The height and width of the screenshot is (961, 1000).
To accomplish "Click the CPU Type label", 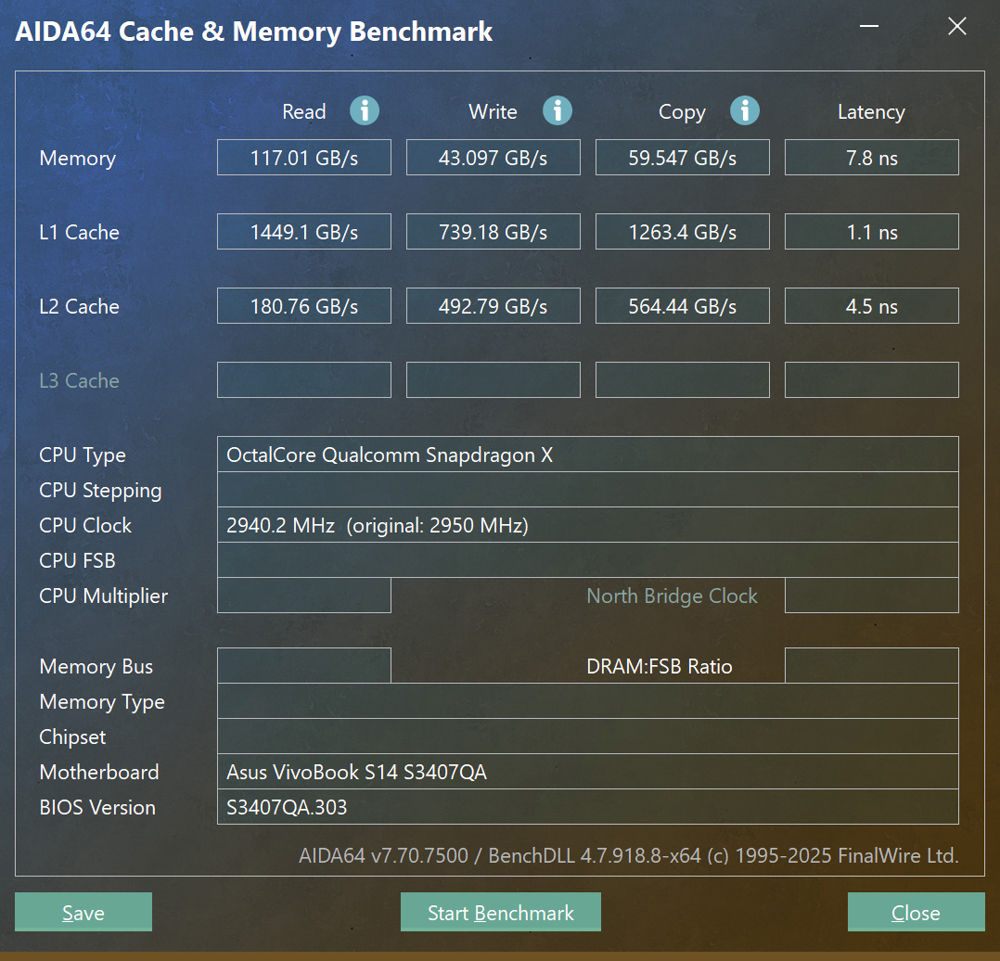I will coord(82,455).
